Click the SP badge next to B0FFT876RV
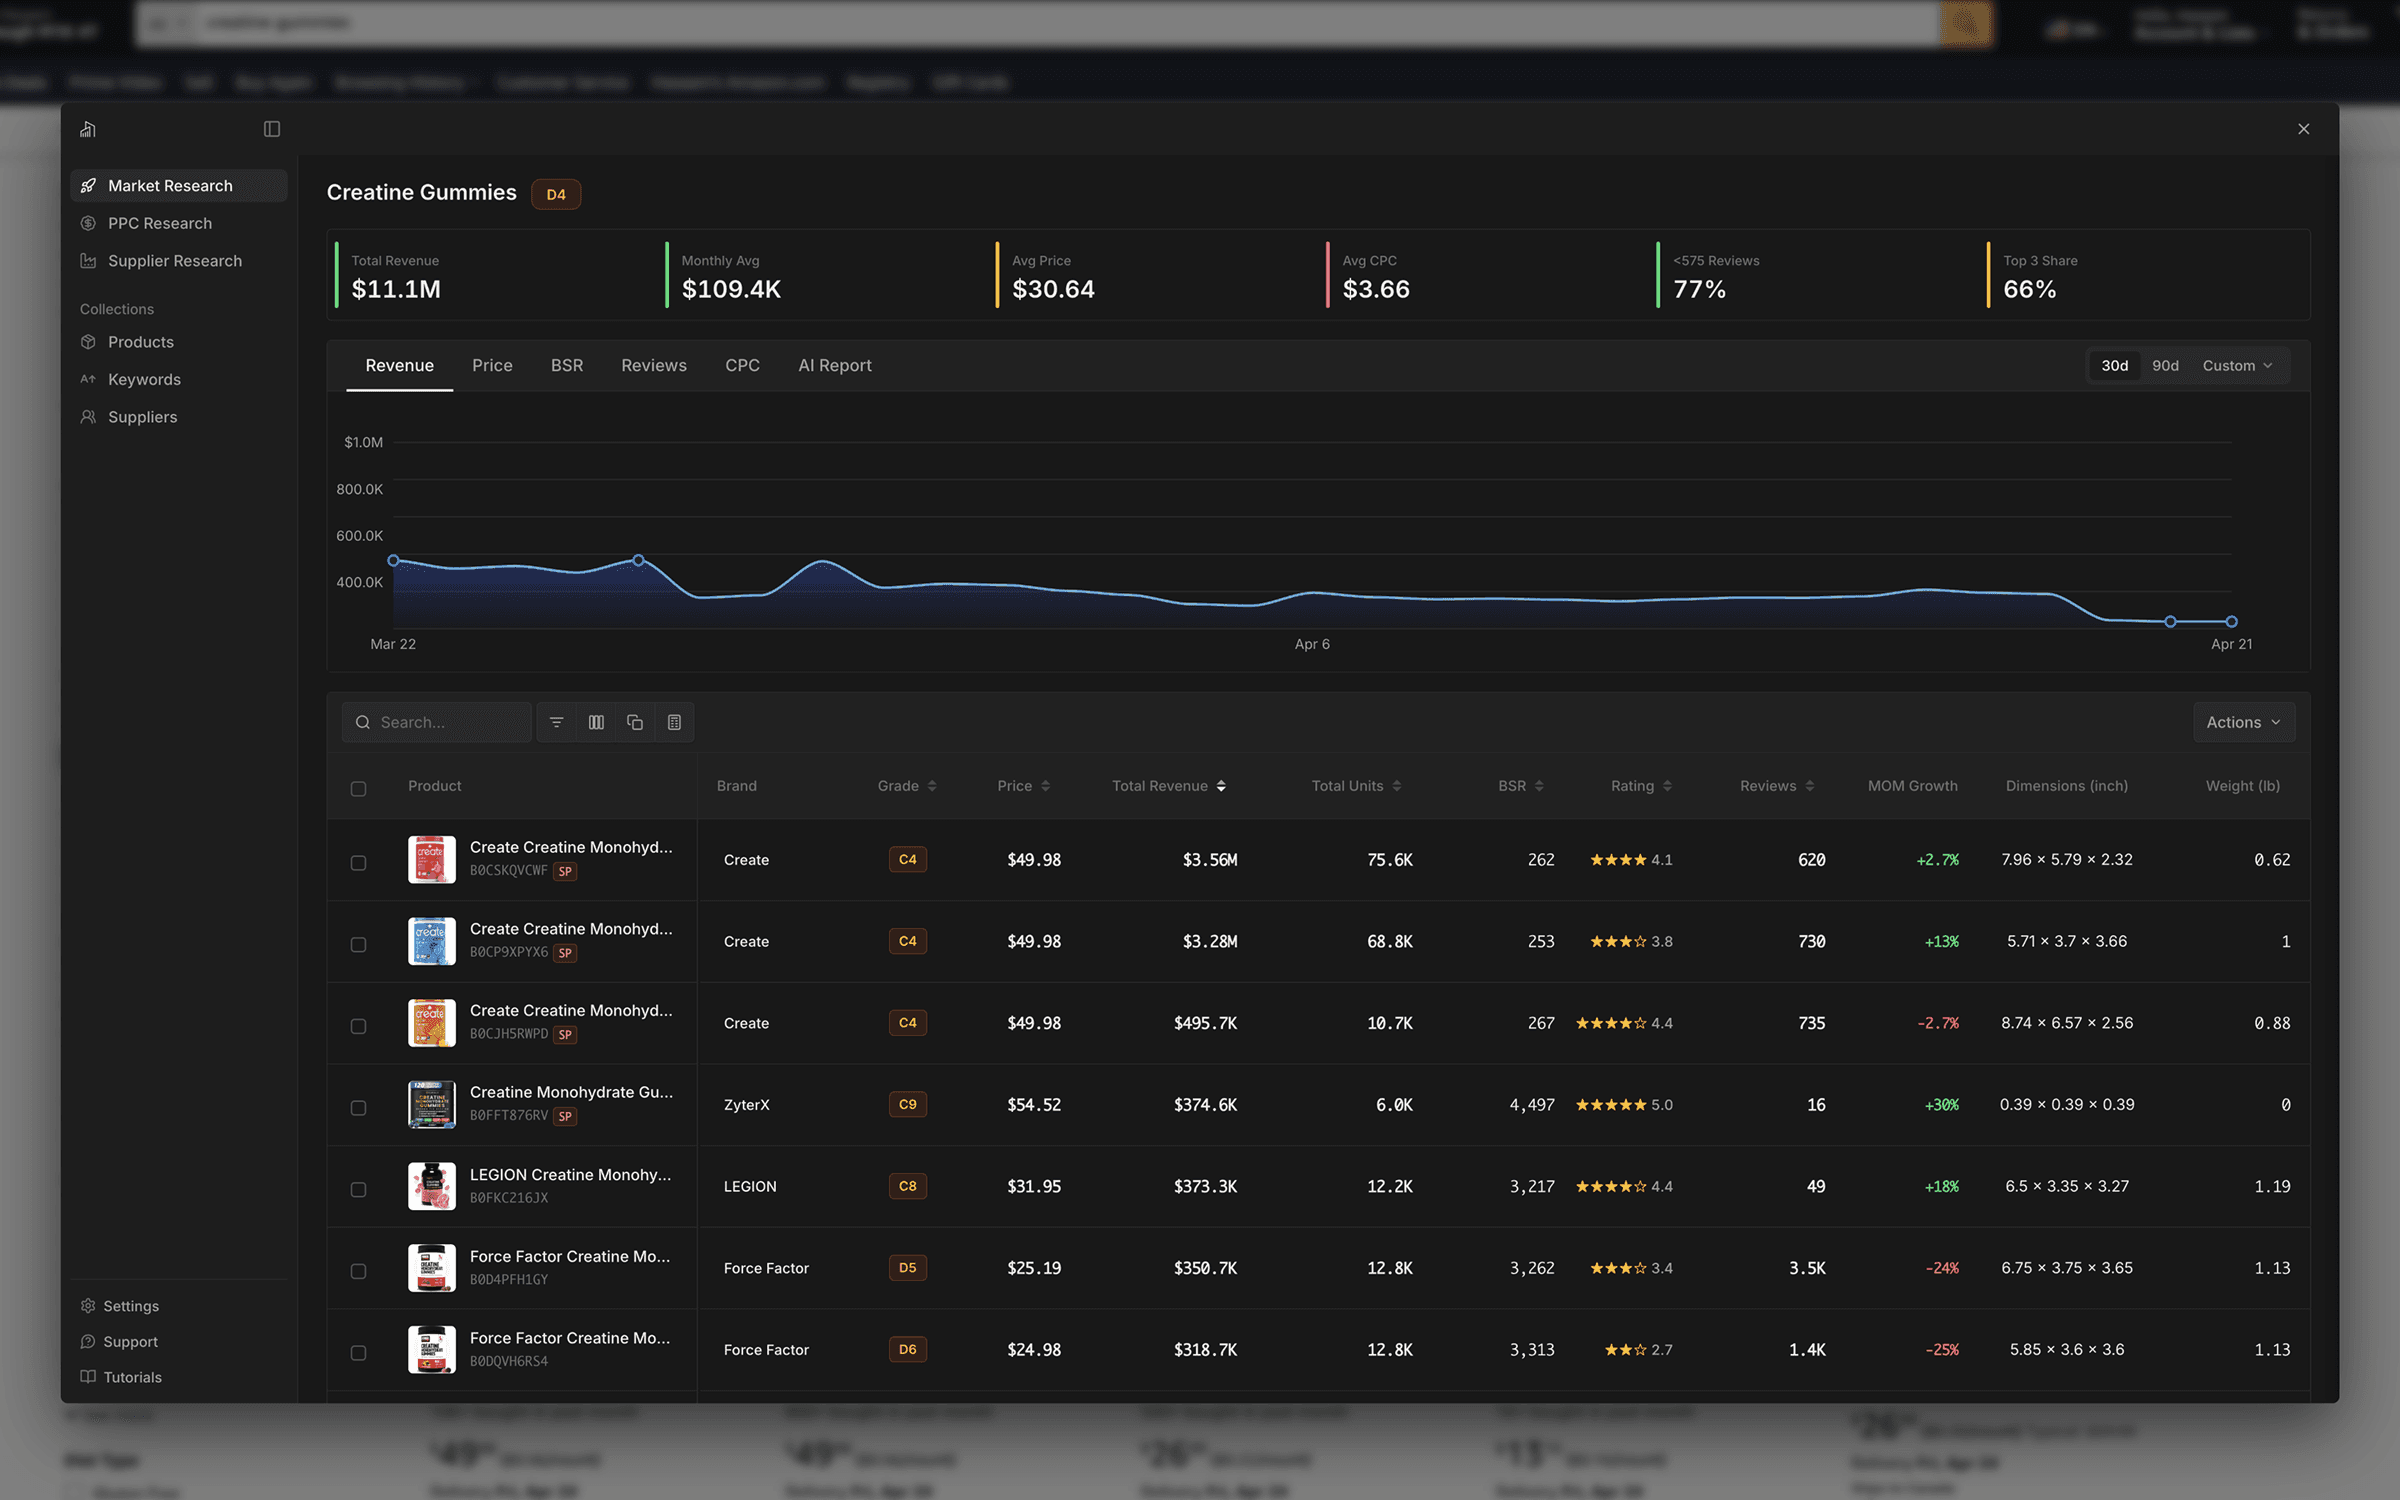This screenshot has width=2400, height=1500. pyautogui.click(x=566, y=1117)
